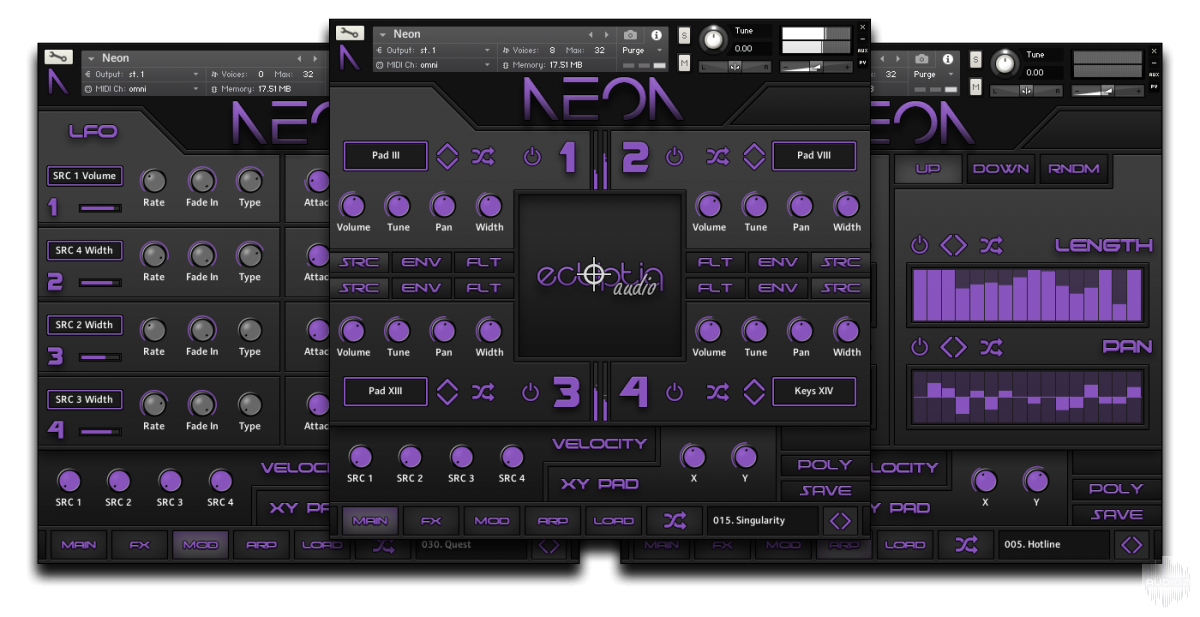Click preset arrows next to 005. Hotline
1200x617 pixels.
[x=1131, y=545]
